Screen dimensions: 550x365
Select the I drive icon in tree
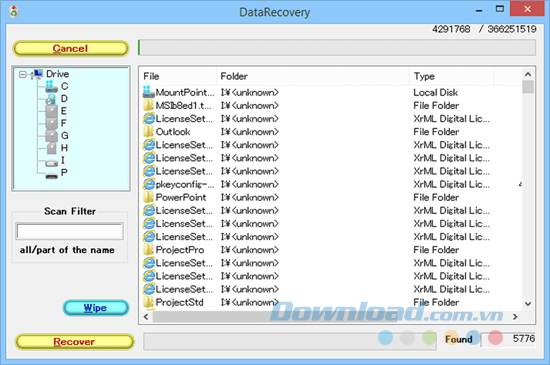point(52,163)
